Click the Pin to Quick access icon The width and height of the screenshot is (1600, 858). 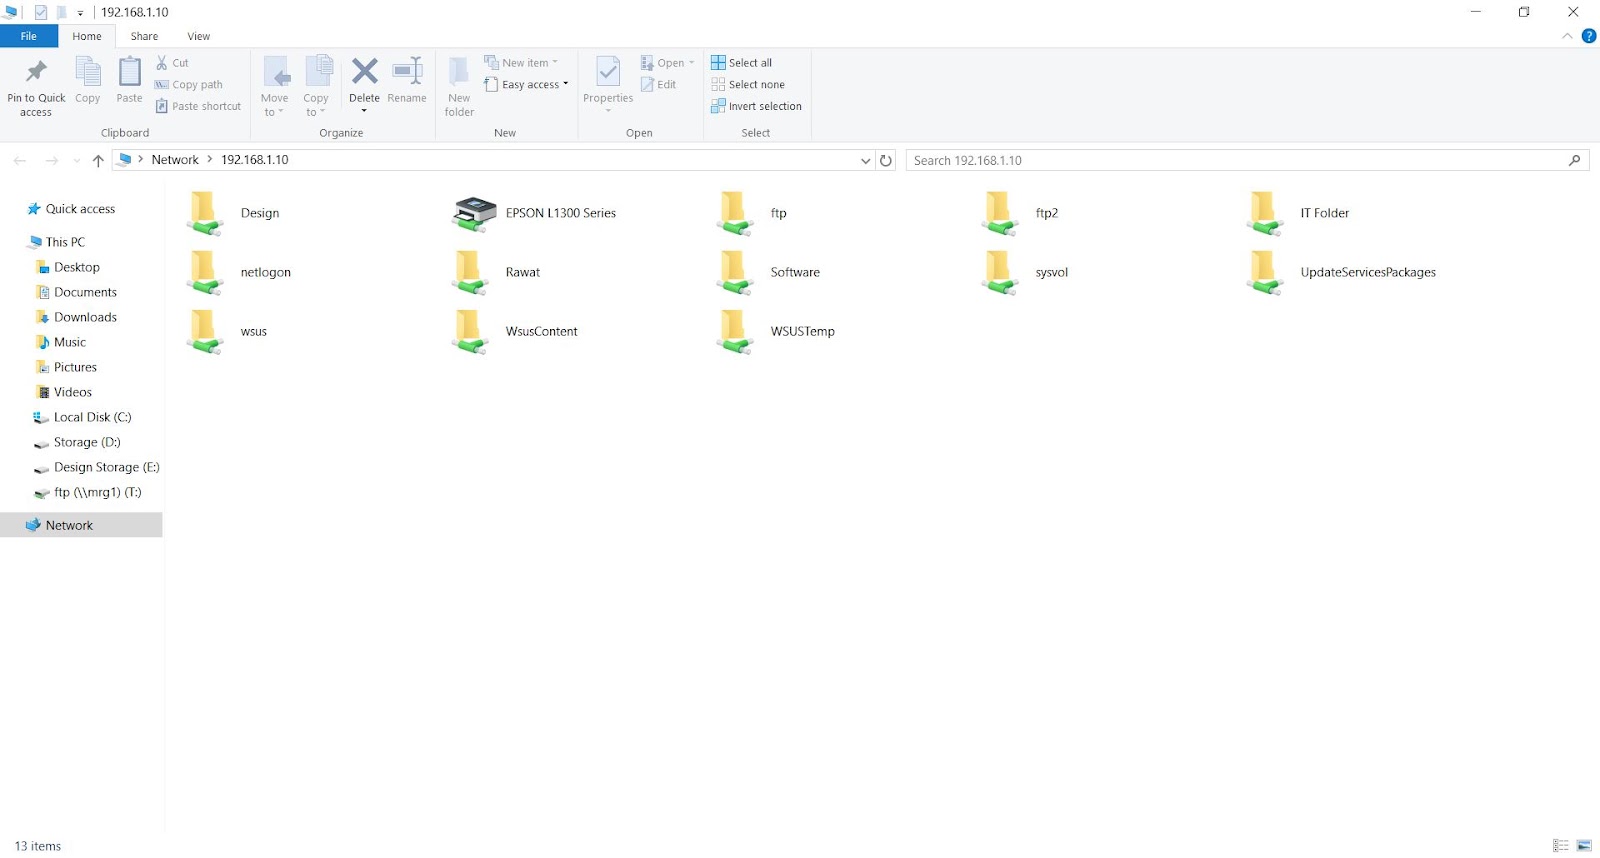click(36, 72)
